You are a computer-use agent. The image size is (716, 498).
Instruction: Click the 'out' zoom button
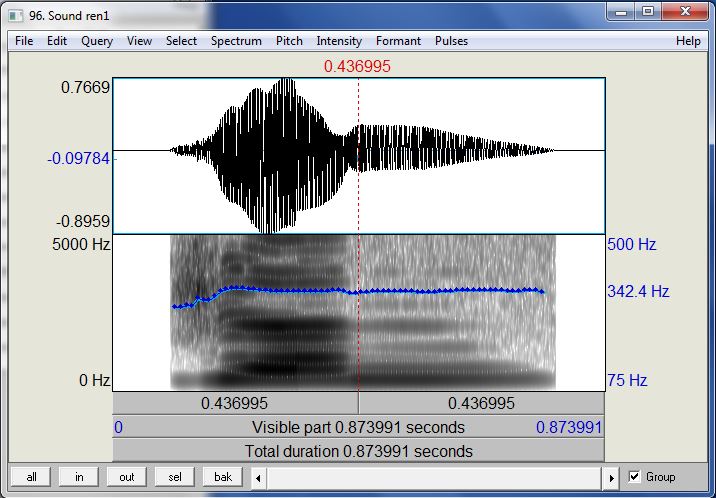click(126, 477)
